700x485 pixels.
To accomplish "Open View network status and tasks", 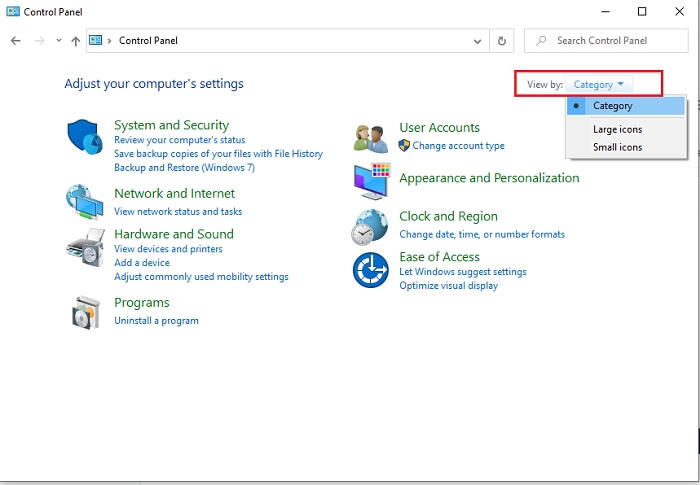I will 178,212.
